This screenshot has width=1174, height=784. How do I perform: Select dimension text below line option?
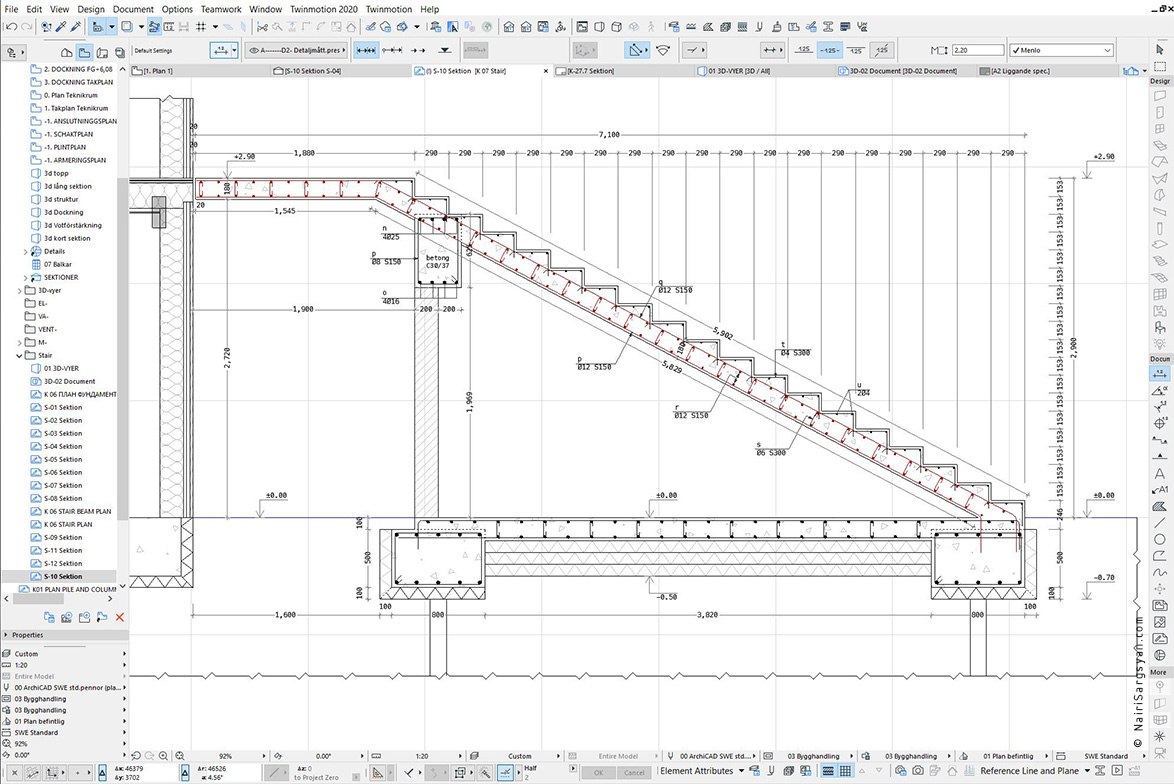click(x=856, y=50)
